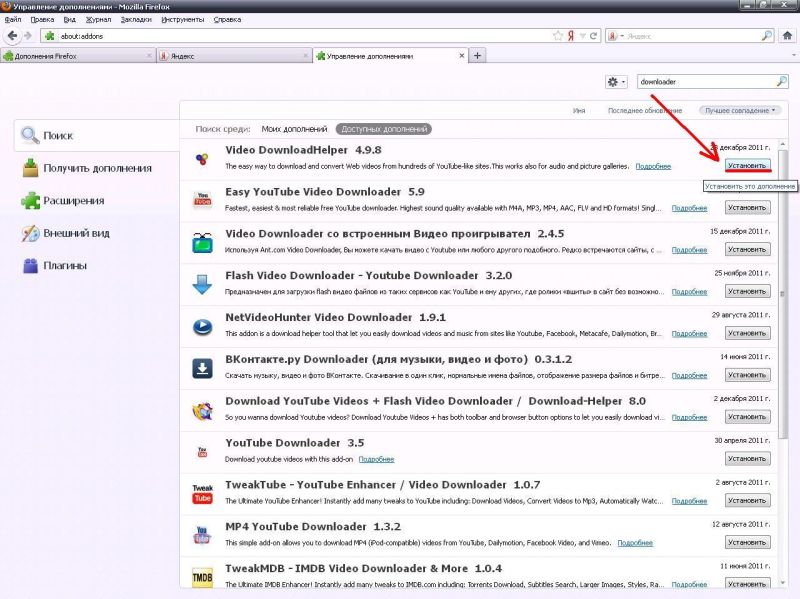Image resolution: width=800 pixels, height=599 pixels.
Task: Bookmark this page with the star icon
Action: pos(558,36)
